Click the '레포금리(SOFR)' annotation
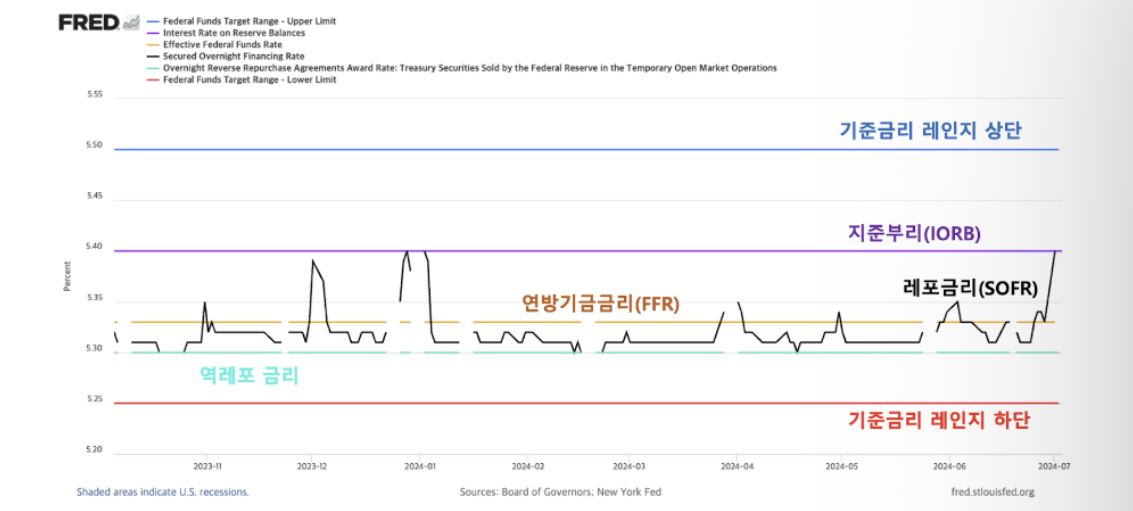The height and width of the screenshot is (511, 1133). click(970, 288)
